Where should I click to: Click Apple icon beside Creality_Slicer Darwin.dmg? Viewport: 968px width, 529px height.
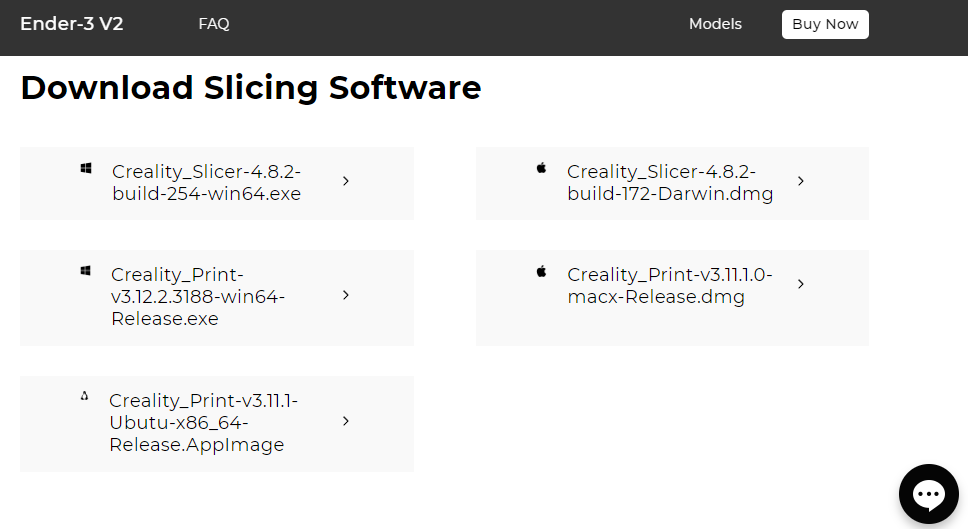click(541, 168)
